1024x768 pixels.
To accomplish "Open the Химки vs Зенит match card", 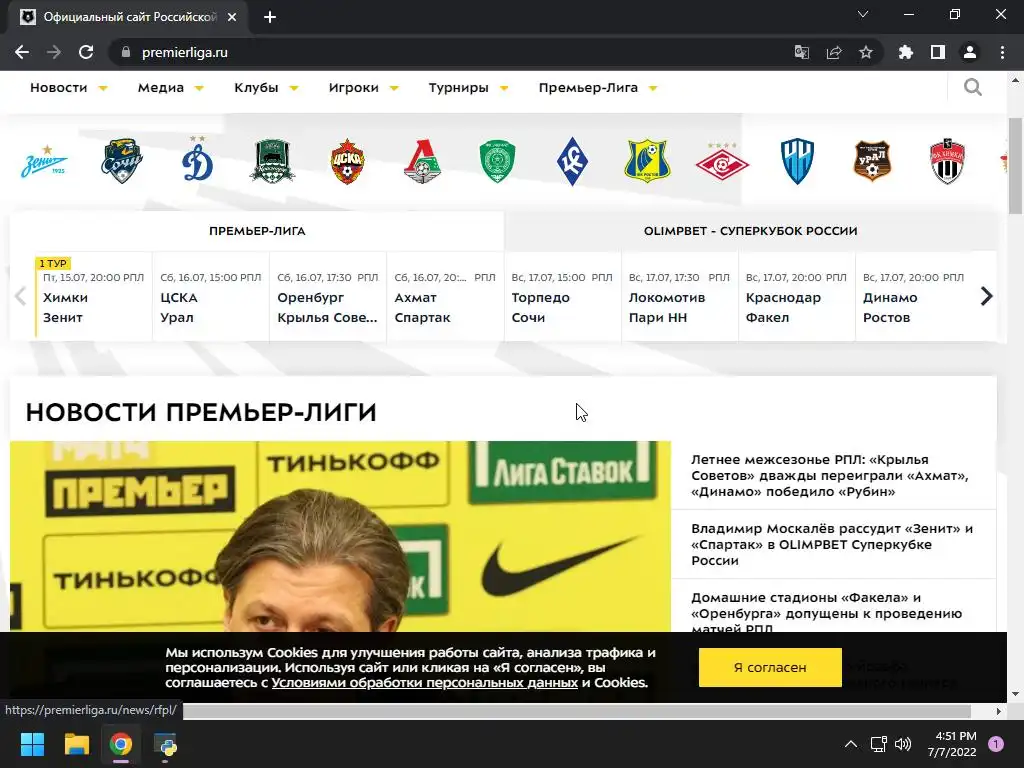I will pyautogui.click(x=93, y=296).
